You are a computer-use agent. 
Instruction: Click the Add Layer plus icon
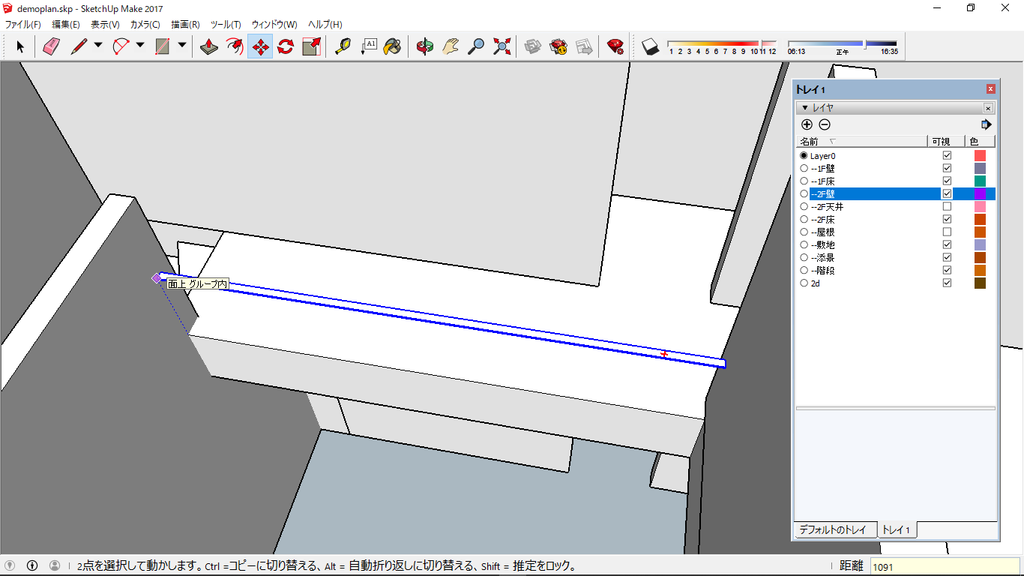point(807,125)
